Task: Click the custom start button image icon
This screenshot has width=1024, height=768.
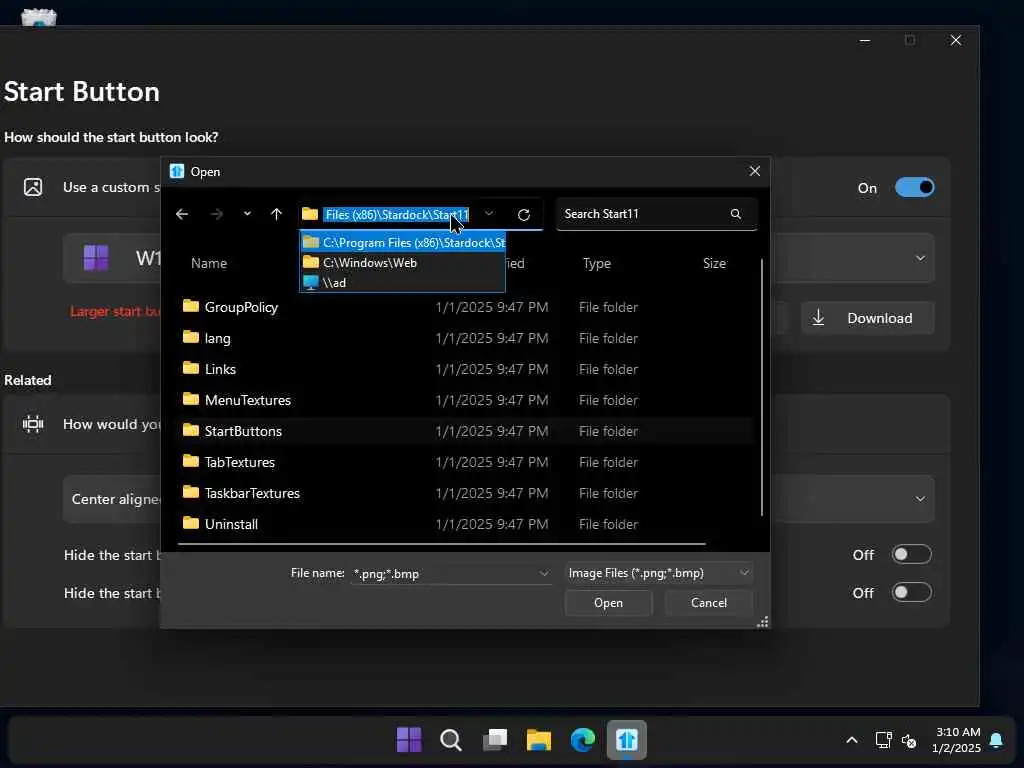Action: tap(33, 187)
